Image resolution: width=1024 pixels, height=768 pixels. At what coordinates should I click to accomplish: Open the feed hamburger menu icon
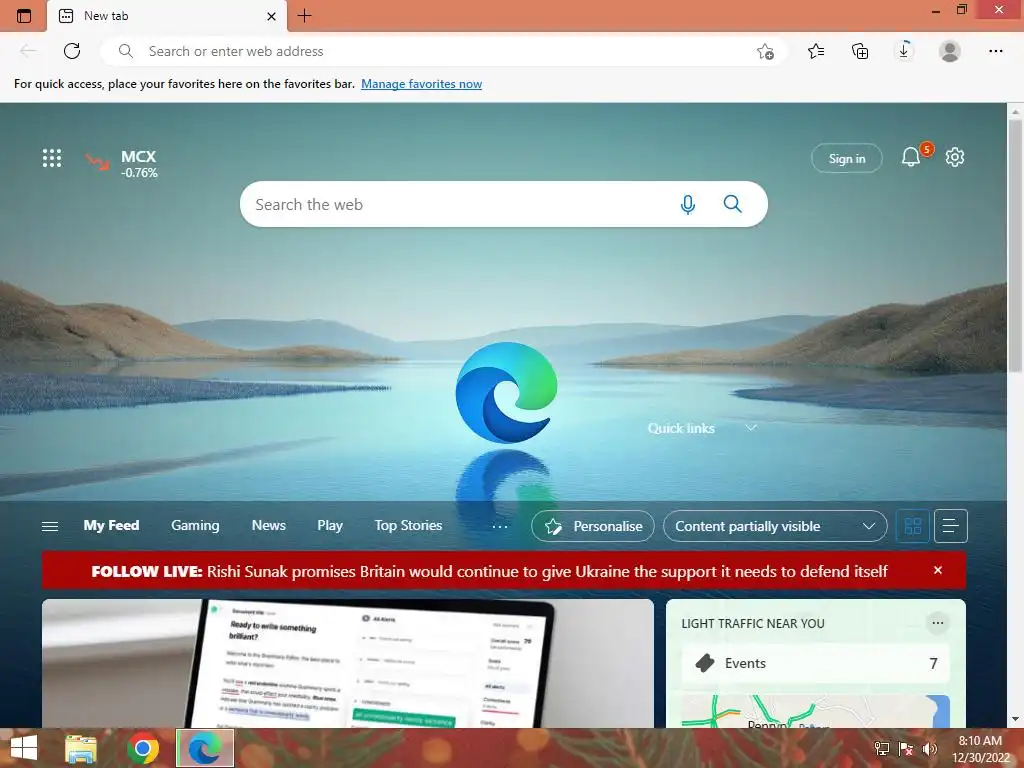pos(50,526)
